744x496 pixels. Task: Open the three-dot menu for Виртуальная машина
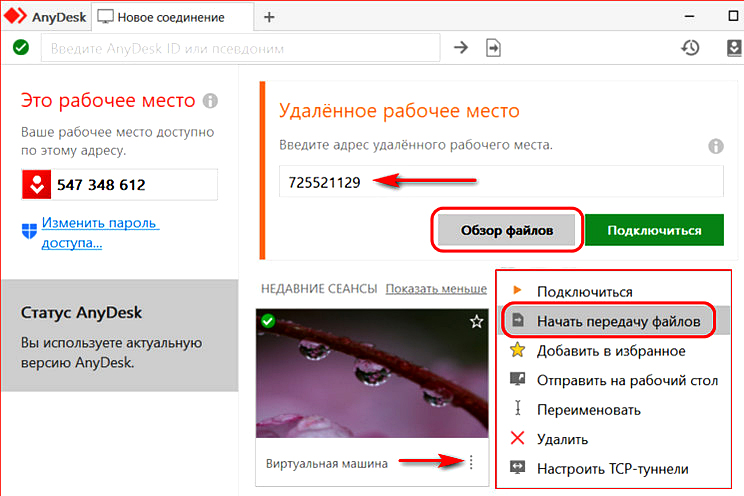pos(471,462)
